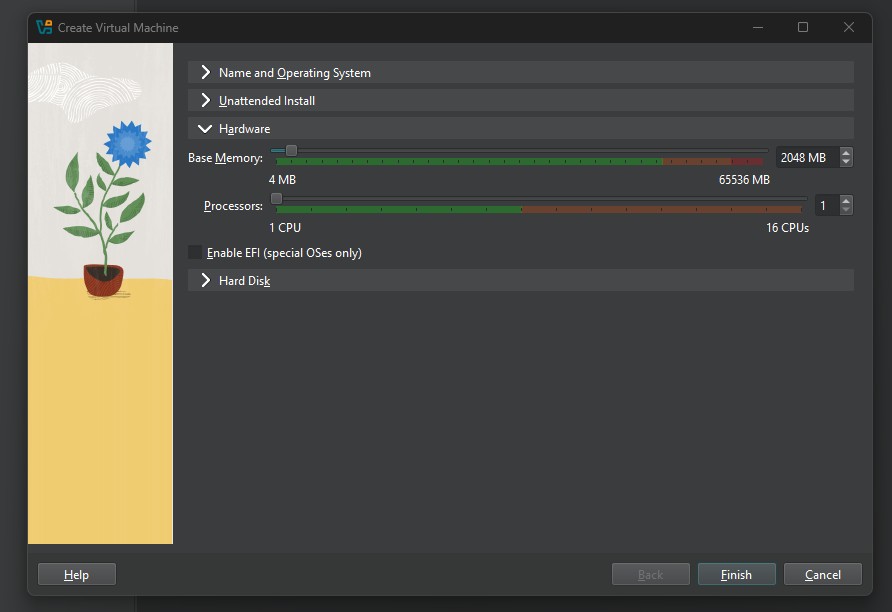Enable EFI (special OSes only) checkbox
The image size is (892, 612).
[x=195, y=253]
